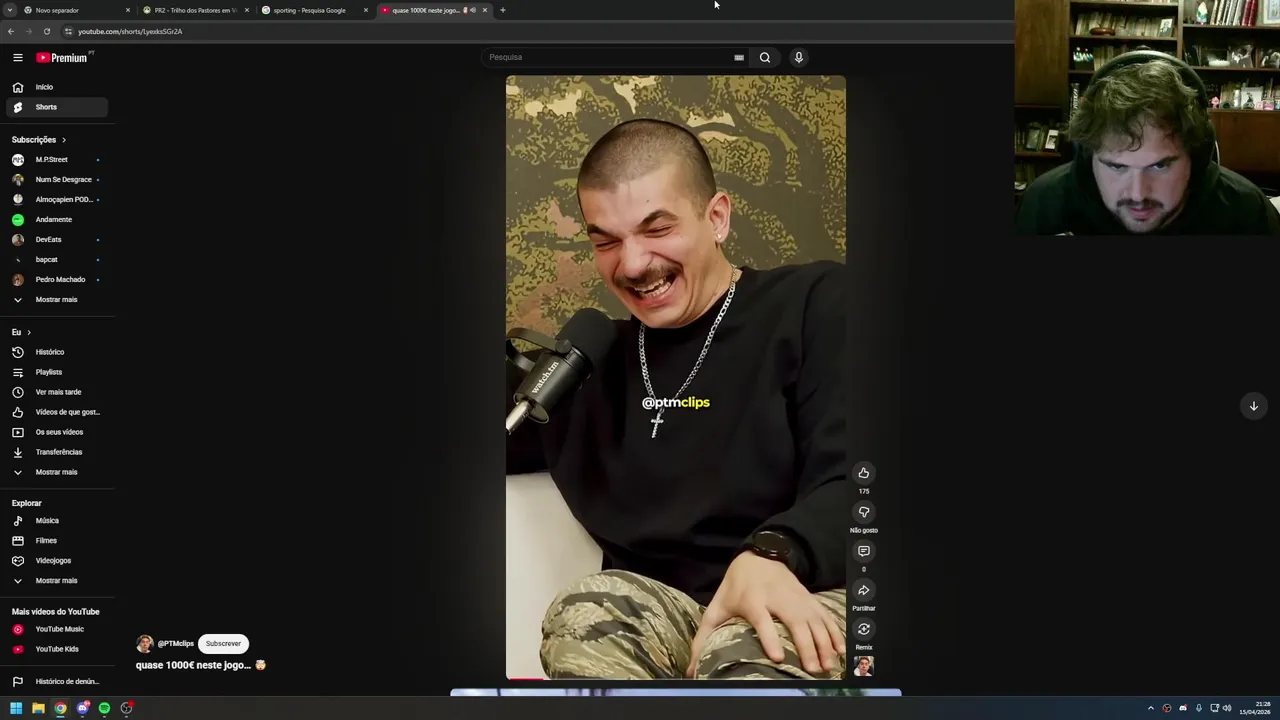
Task: Open Música under Explorar
Action: coord(56,521)
